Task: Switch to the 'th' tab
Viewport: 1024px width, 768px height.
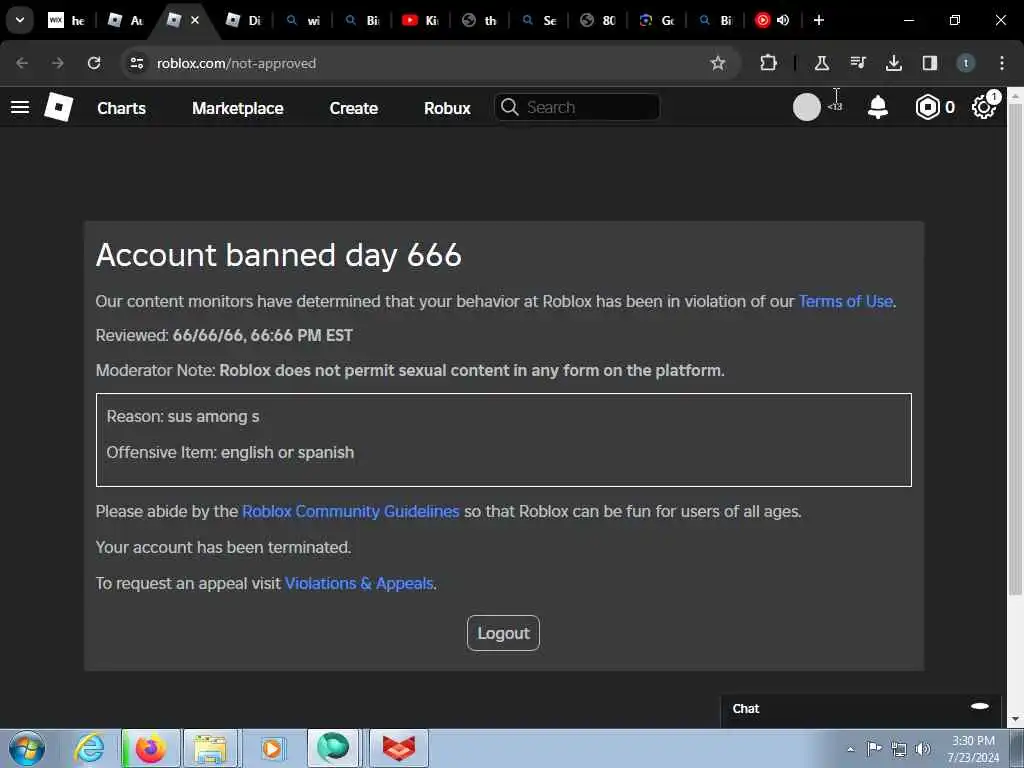Action: [479, 20]
